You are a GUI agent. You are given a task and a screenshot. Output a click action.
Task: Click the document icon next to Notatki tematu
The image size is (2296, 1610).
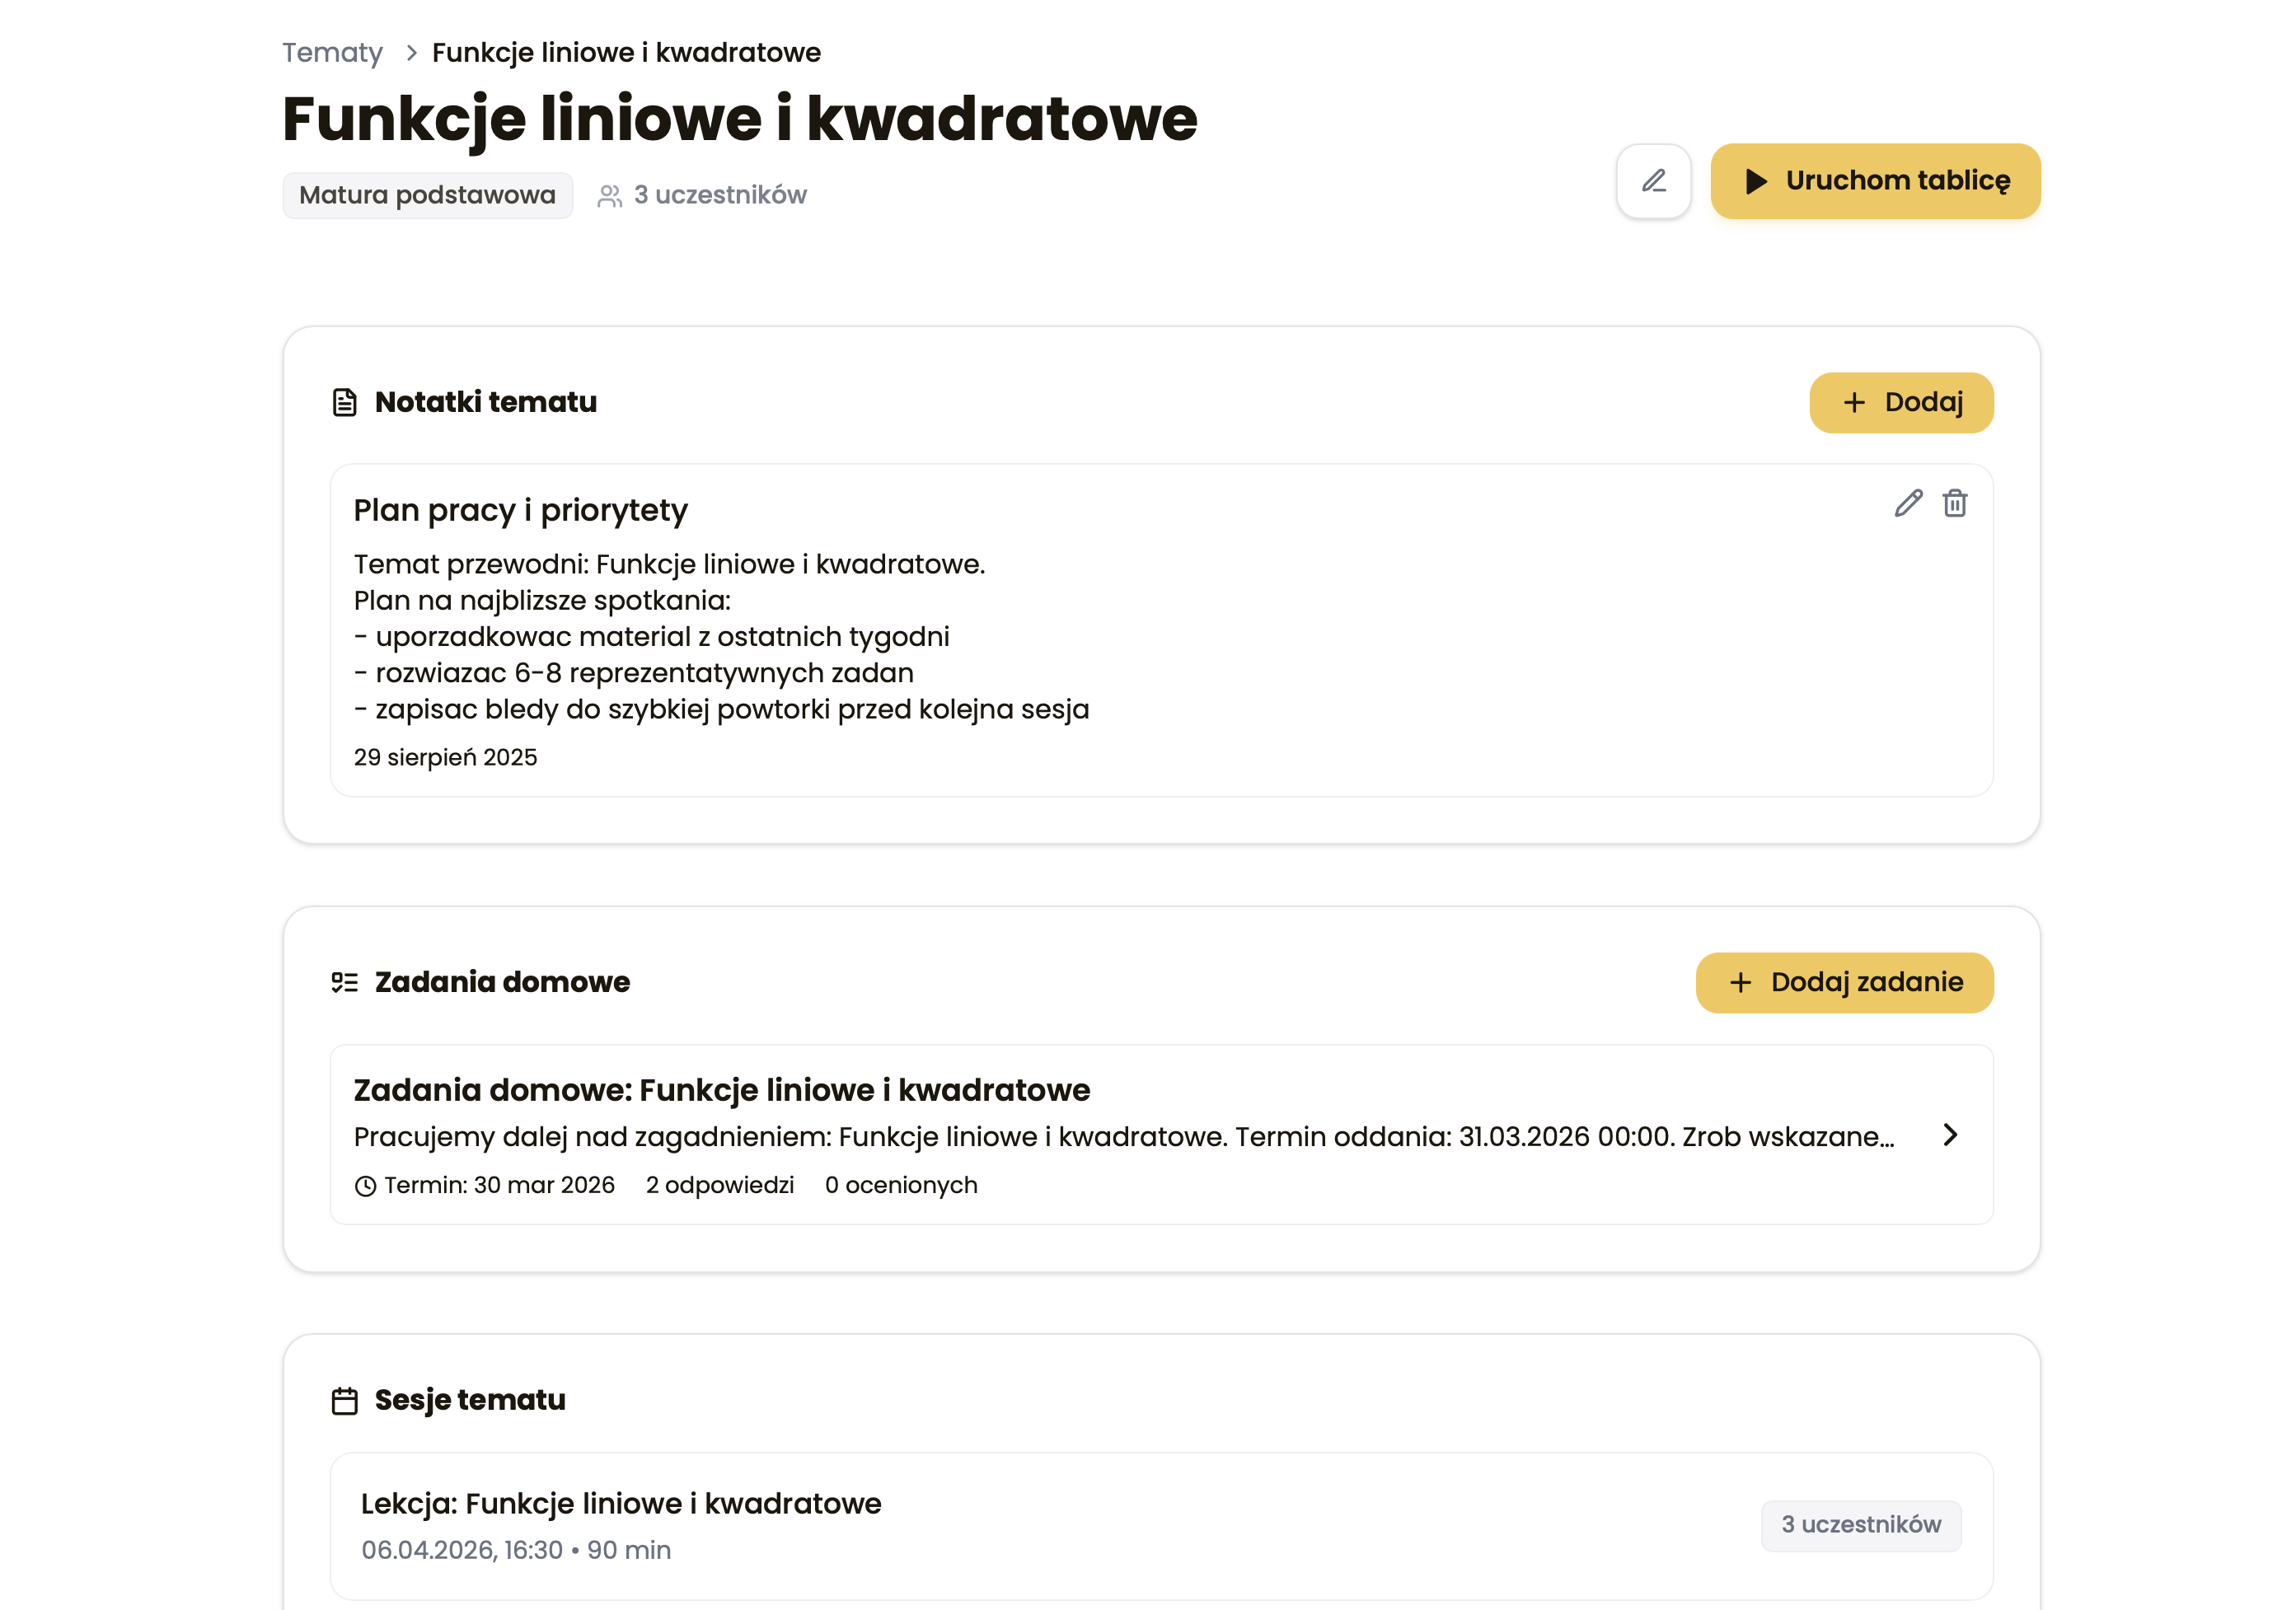pyautogui.click(x=343, y=402)
